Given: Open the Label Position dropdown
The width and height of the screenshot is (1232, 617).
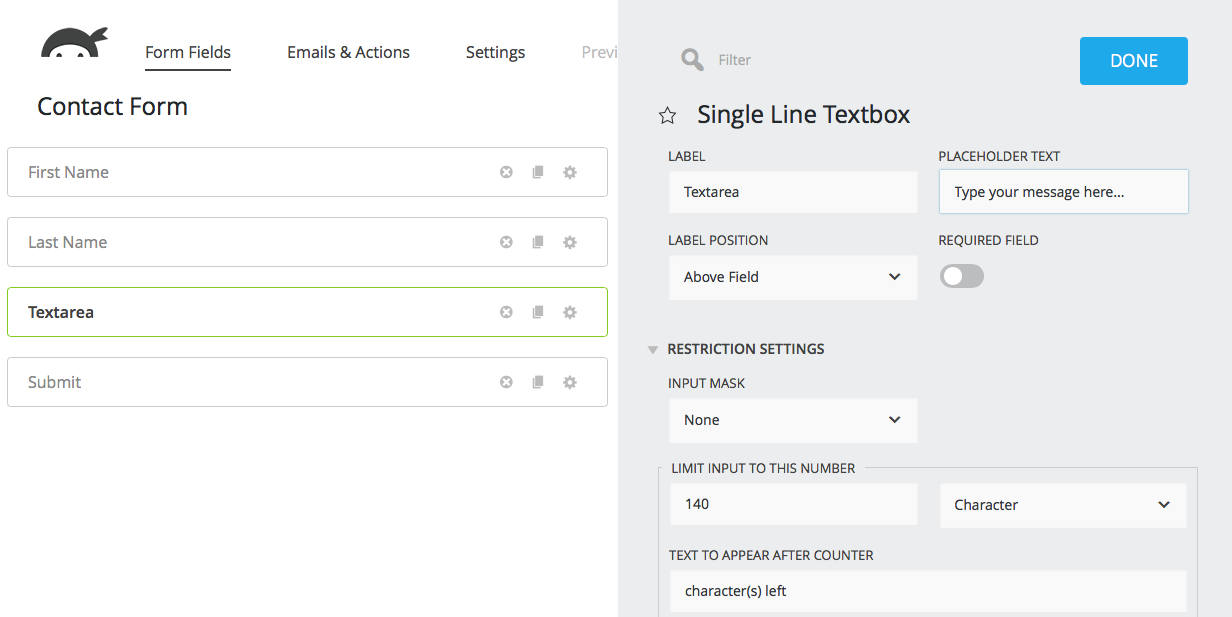Looking at the screenshot, I should pos(792,277).
